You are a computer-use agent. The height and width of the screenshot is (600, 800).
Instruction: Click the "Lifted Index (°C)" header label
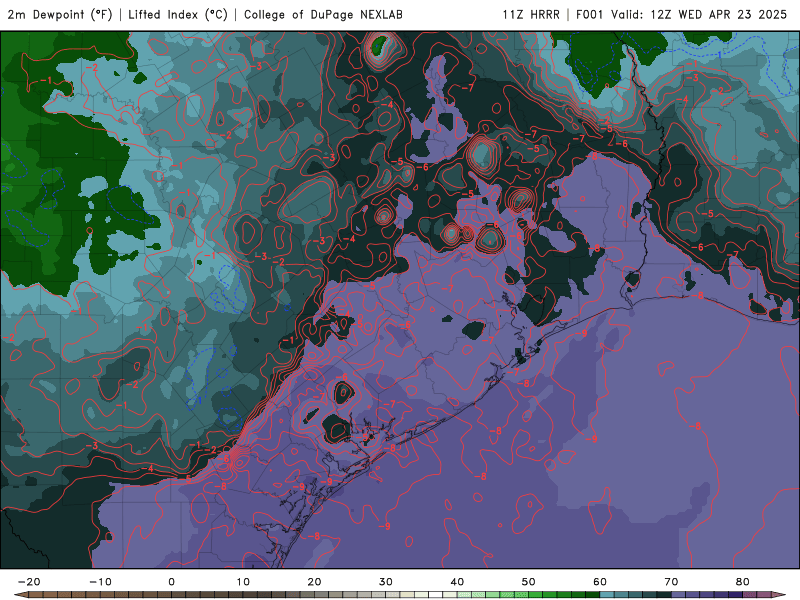tap(178, 15)
